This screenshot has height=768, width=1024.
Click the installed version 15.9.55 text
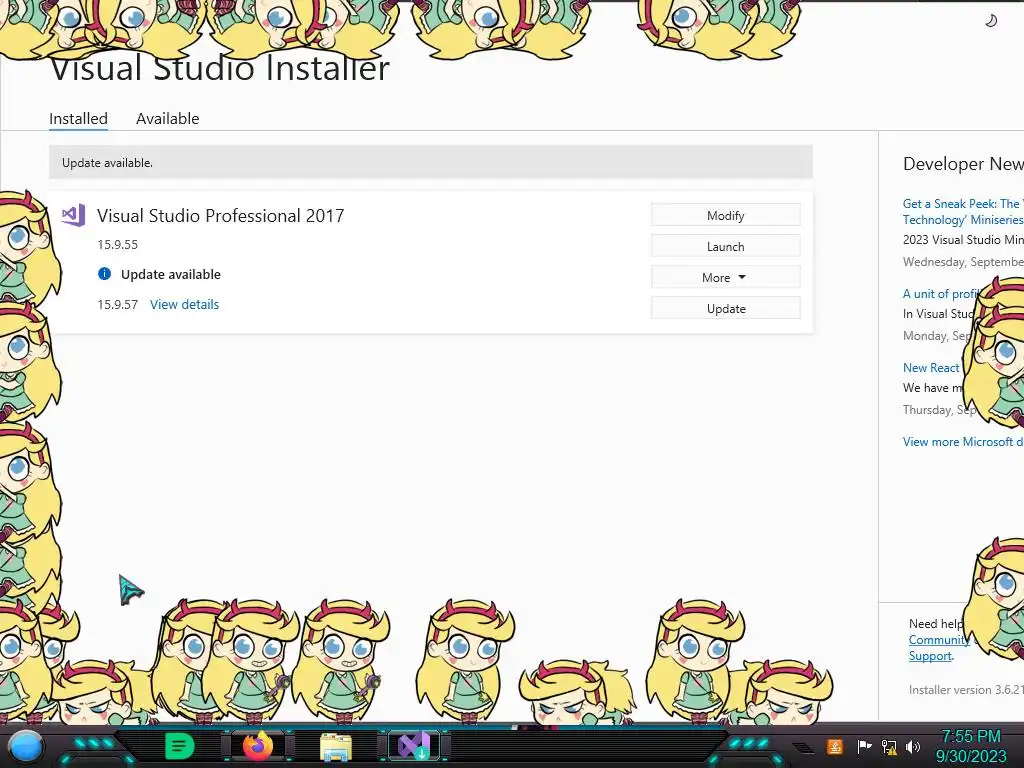118,244
